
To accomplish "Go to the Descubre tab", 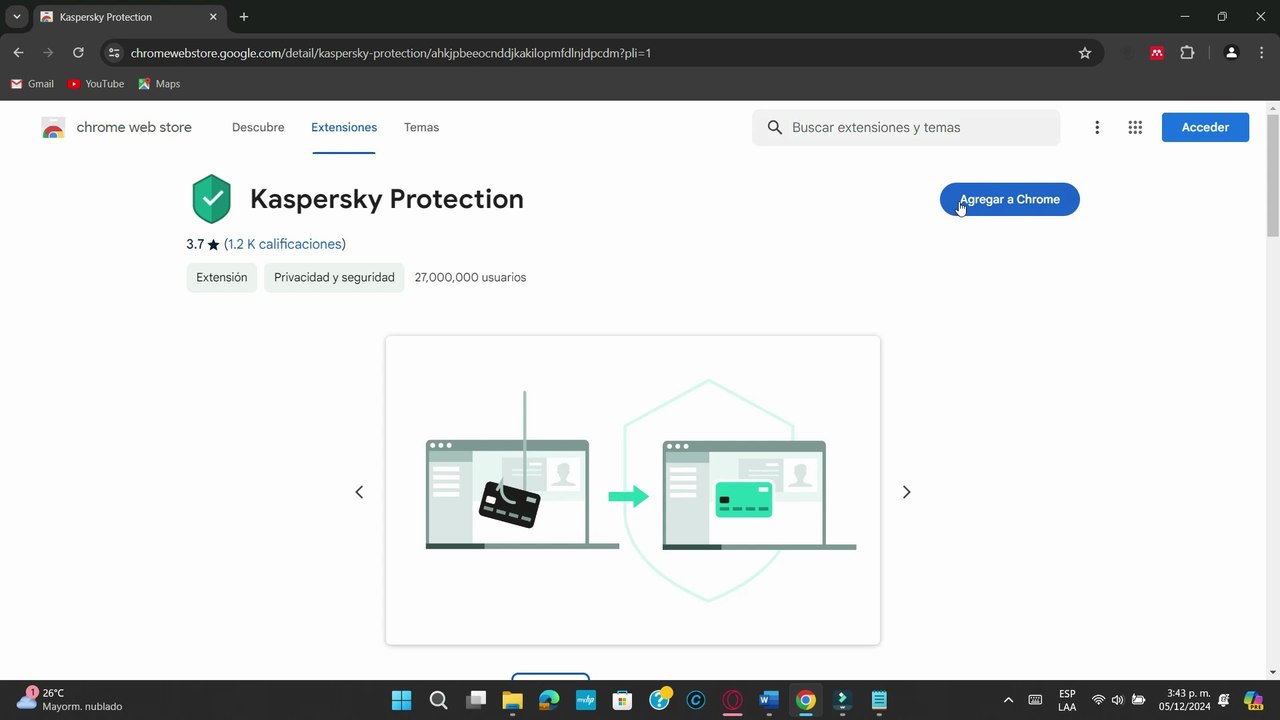I will [x=258, y=127].
